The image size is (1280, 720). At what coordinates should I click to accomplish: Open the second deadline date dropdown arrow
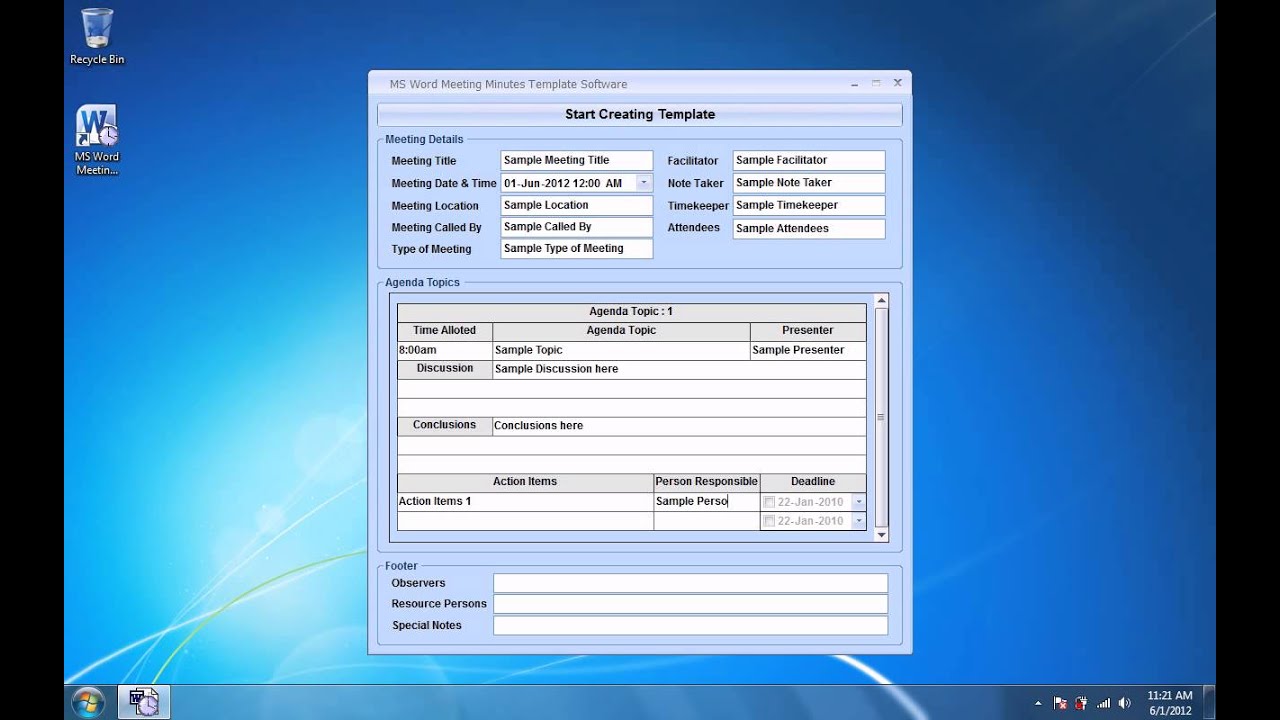[x=858, y=521]
